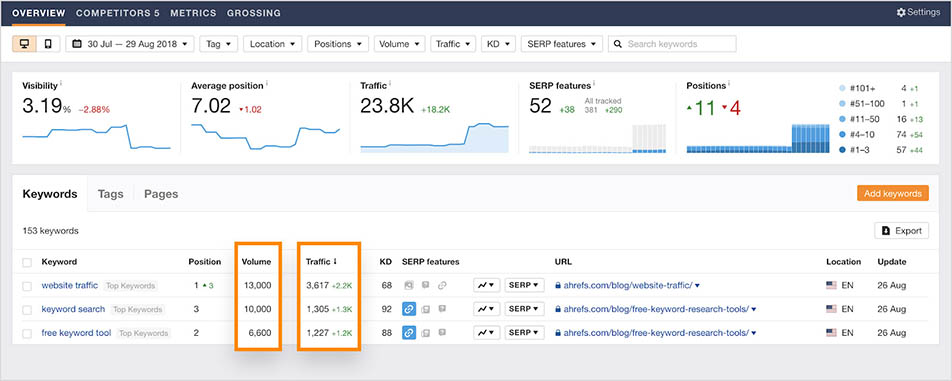Image resolution: width=952 pixels, height=381 pixels.
Task: Open the Pages tab
Action: click(x=161, y=194)
